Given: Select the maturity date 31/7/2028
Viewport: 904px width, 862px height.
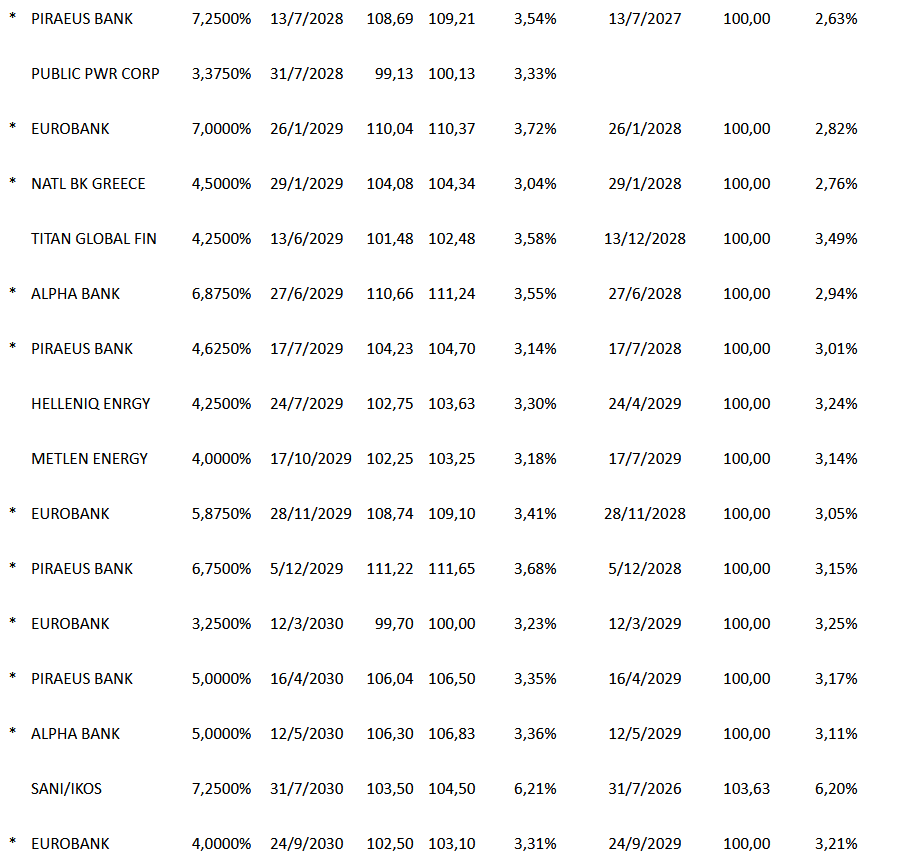Looking at the screenshot, I should (306, 74).
